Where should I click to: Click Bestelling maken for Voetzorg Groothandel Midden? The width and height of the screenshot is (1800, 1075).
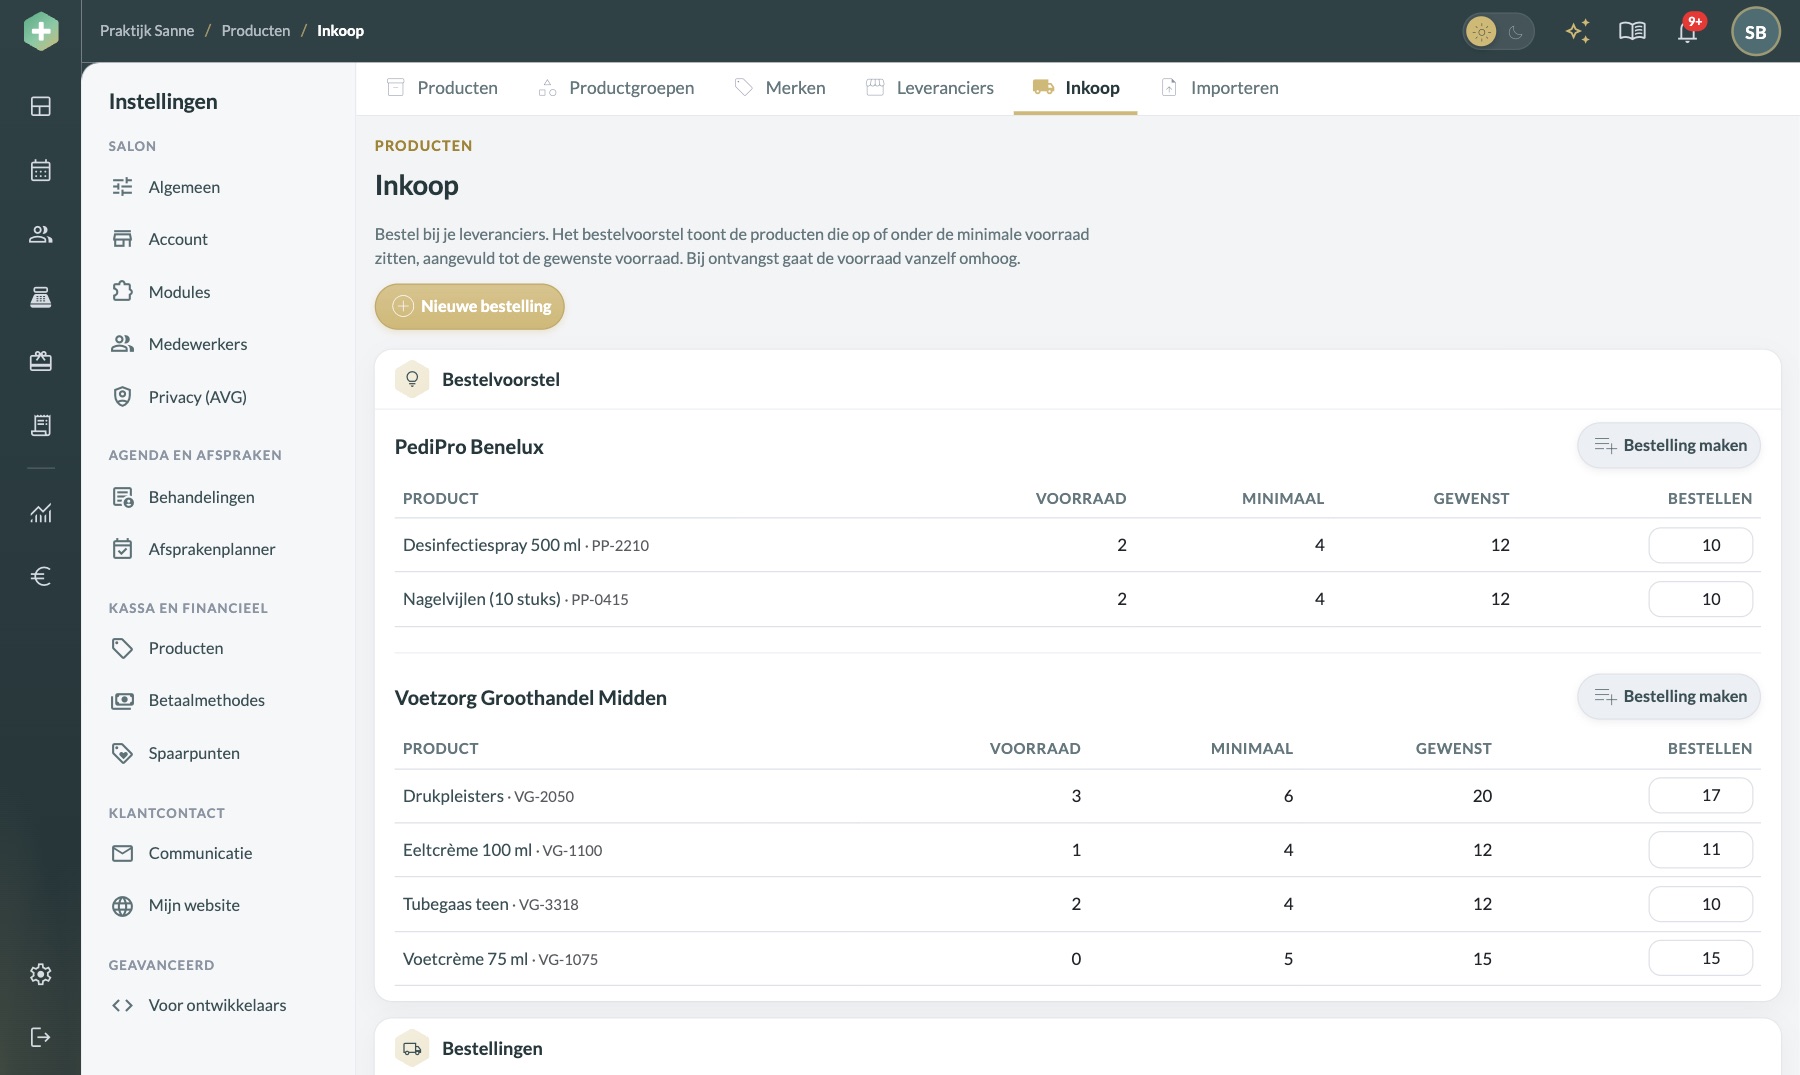point(1669,696)
